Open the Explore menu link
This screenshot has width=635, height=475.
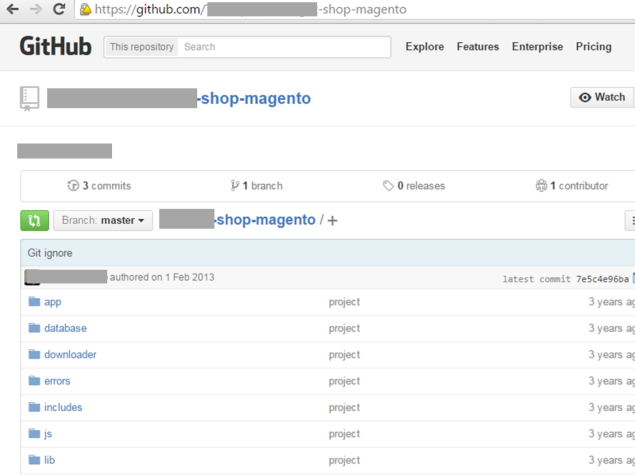pyautogui.click(x=424, y=47)
